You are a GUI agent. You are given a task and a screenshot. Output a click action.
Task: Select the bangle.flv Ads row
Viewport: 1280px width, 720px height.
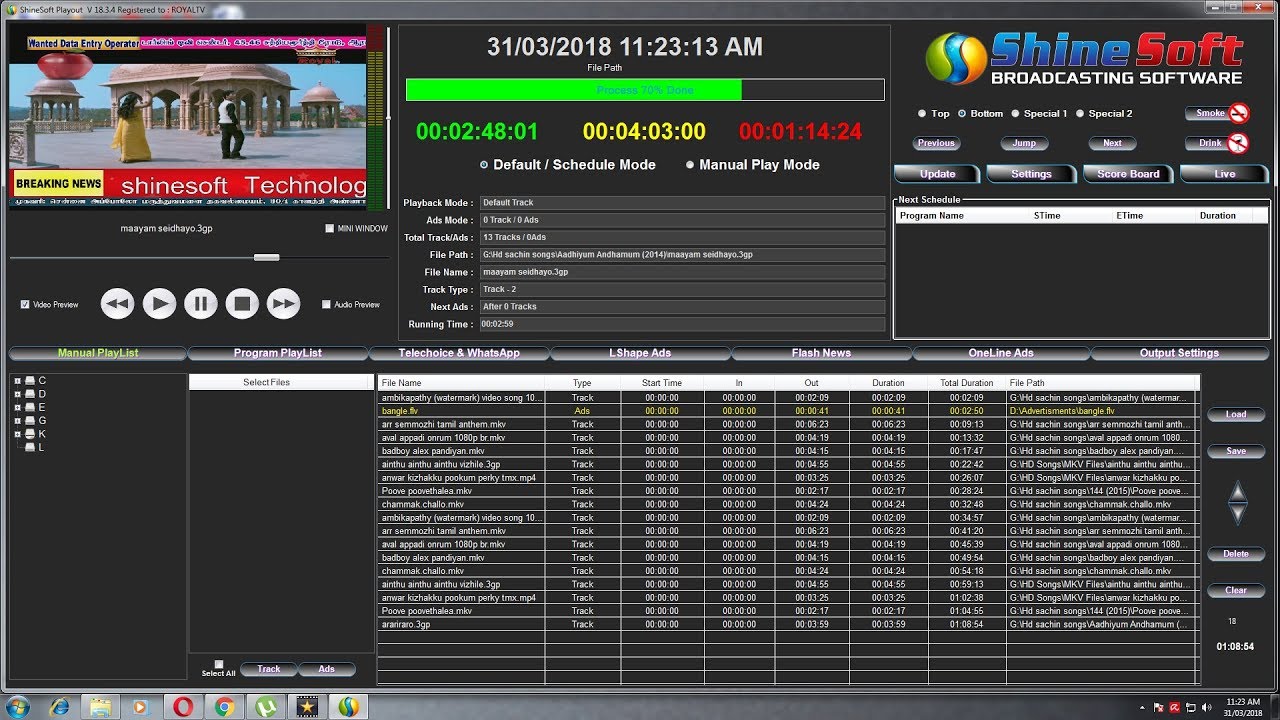click(x=788, y=411)
